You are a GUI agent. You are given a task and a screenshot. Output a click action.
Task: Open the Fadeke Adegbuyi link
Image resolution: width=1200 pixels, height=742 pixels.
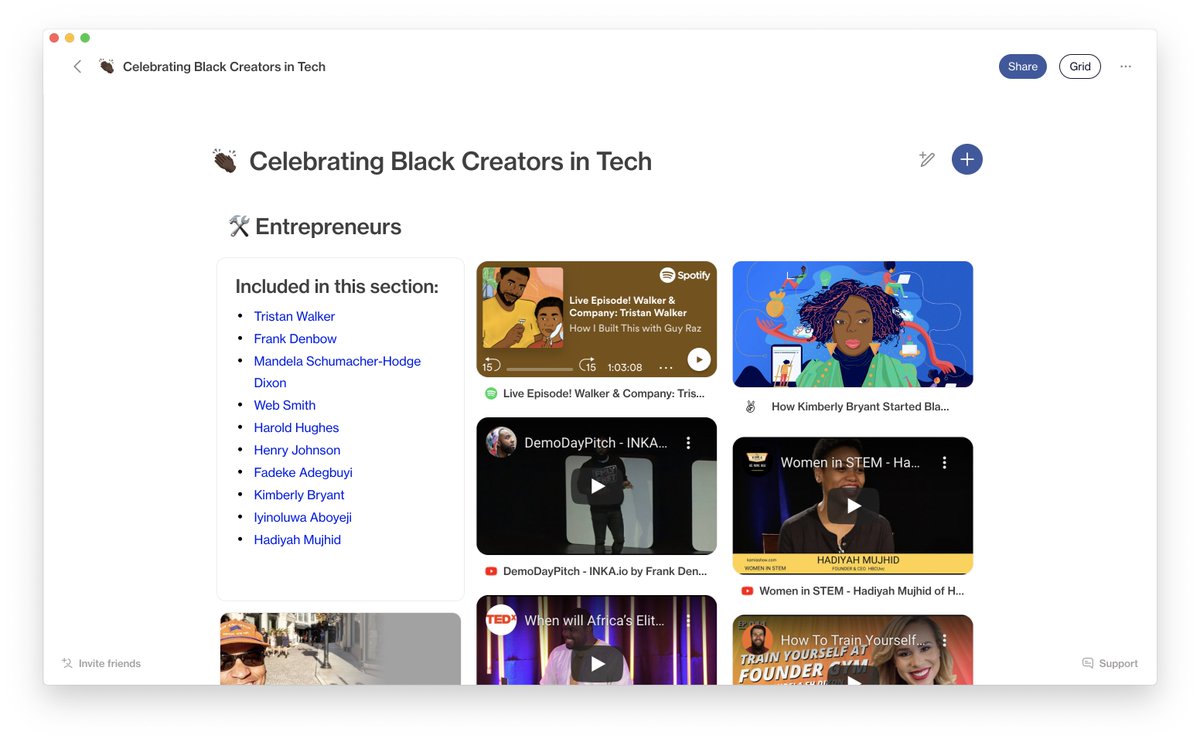click(303, 473)
